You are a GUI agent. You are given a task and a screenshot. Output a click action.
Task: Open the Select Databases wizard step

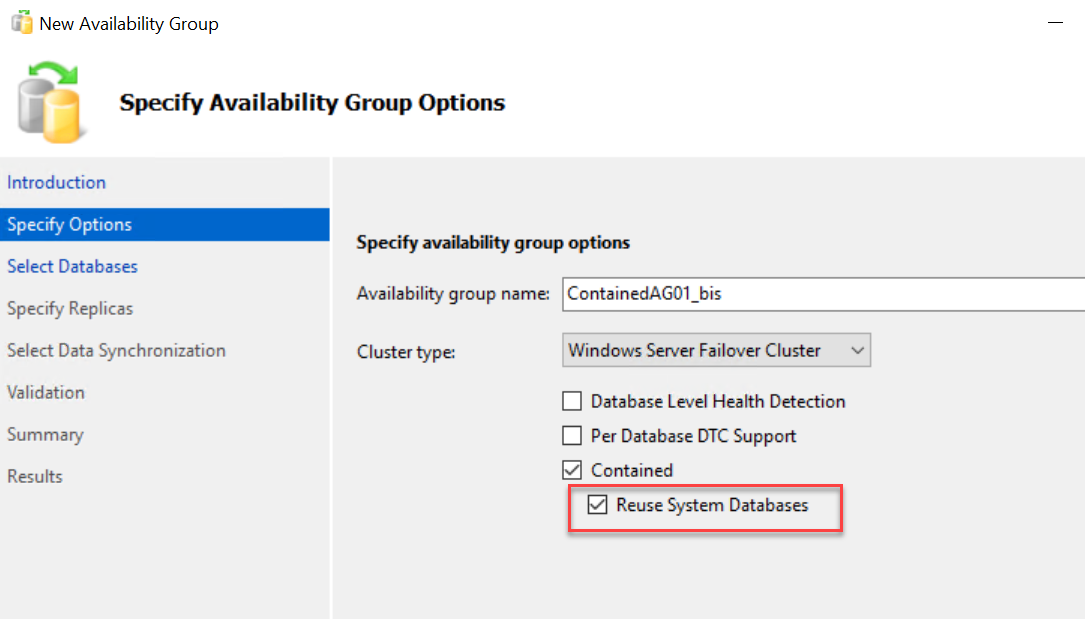[72, 266]
